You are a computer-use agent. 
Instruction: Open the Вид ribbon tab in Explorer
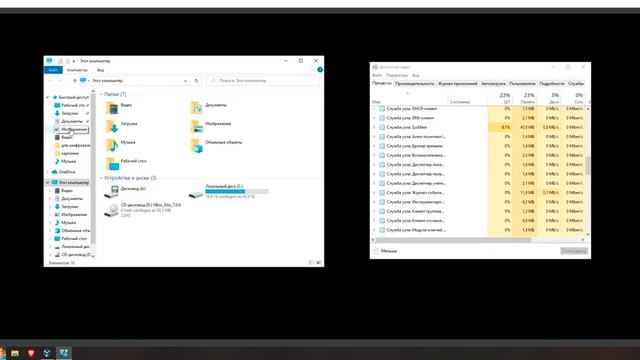(100, 70)
